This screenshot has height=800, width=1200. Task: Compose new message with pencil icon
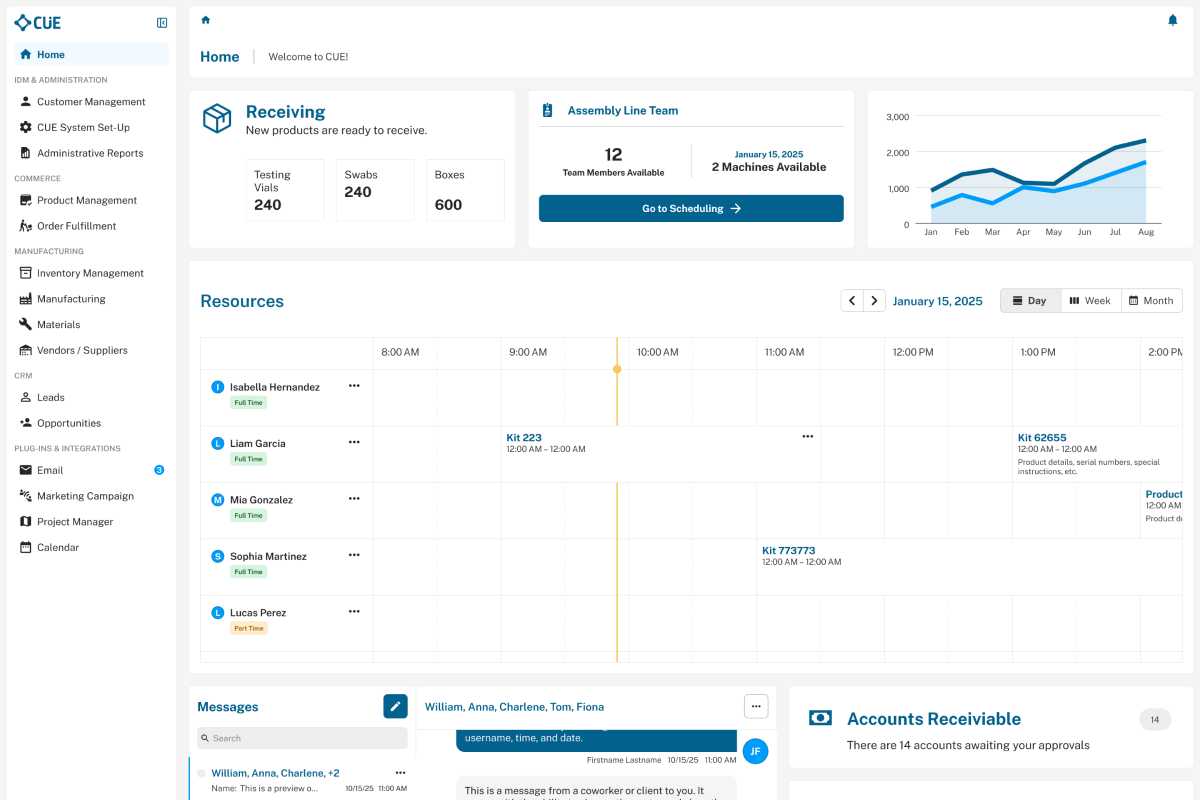[x=395, y=706]
